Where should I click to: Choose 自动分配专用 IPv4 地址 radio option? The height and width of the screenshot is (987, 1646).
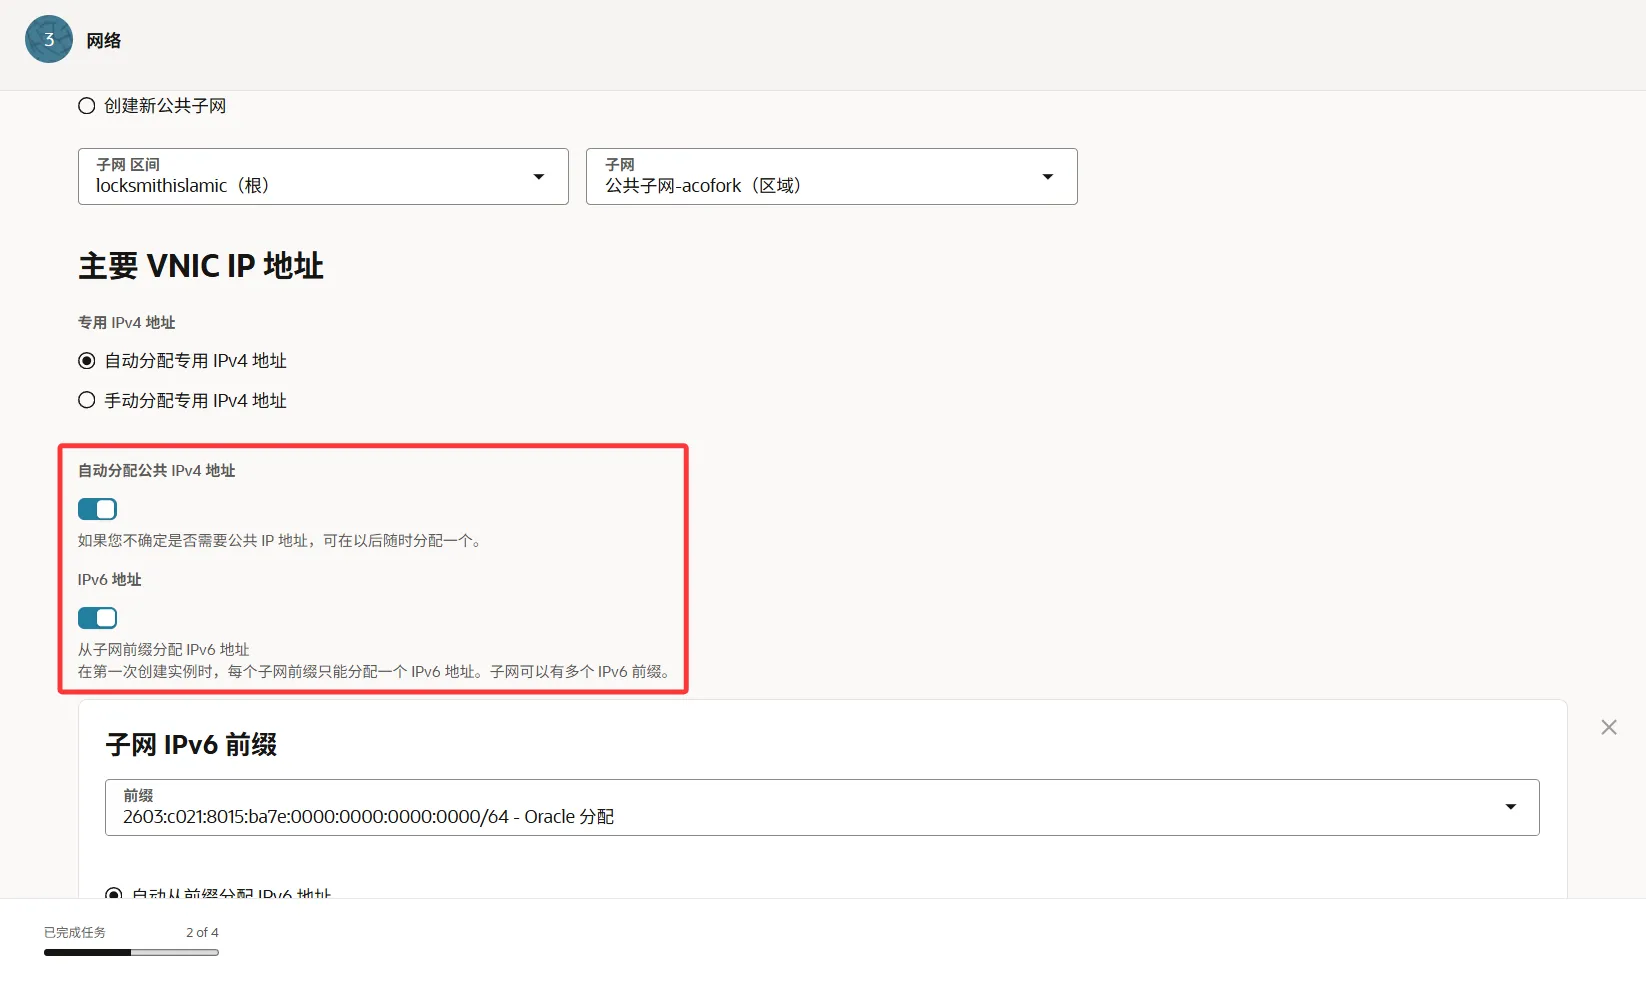pyautogui.click(x=87, y=361)
